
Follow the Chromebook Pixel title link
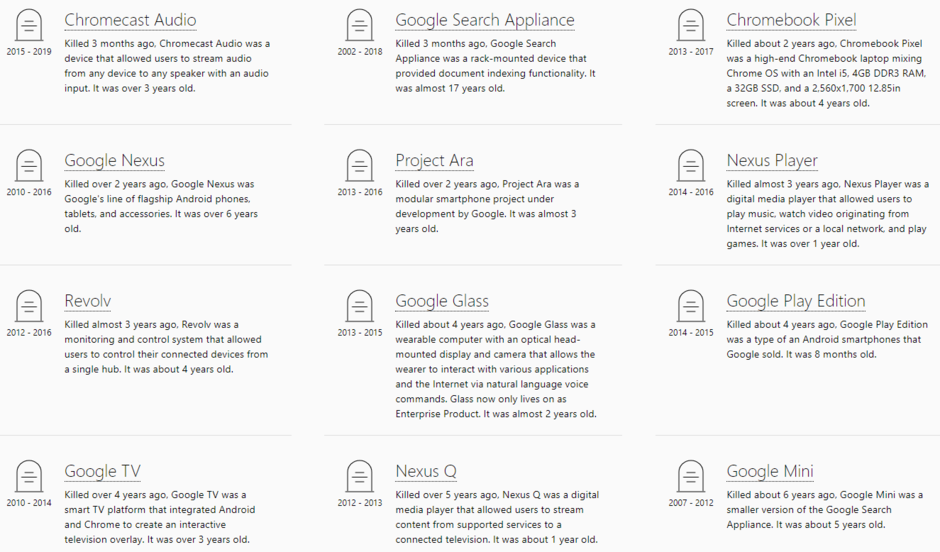coord(791,20)
